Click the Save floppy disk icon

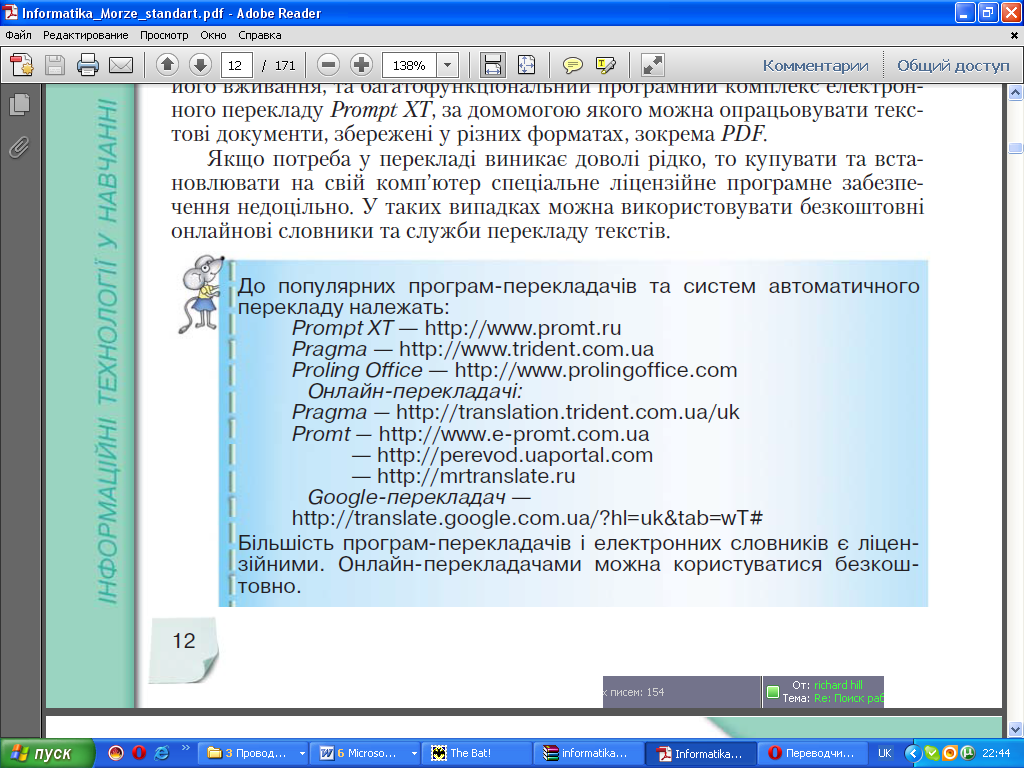pyautogui.click(x=55, y=65)
